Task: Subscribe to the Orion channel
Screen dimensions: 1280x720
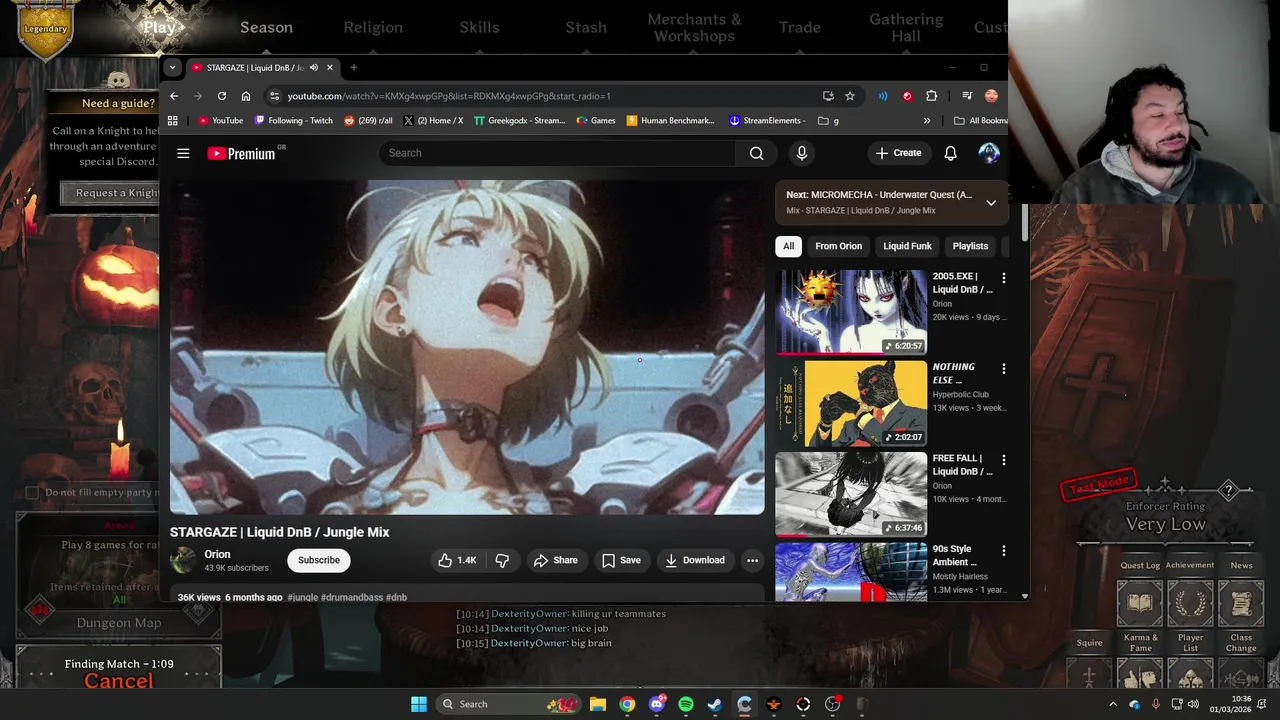Action: pos(319,560)
